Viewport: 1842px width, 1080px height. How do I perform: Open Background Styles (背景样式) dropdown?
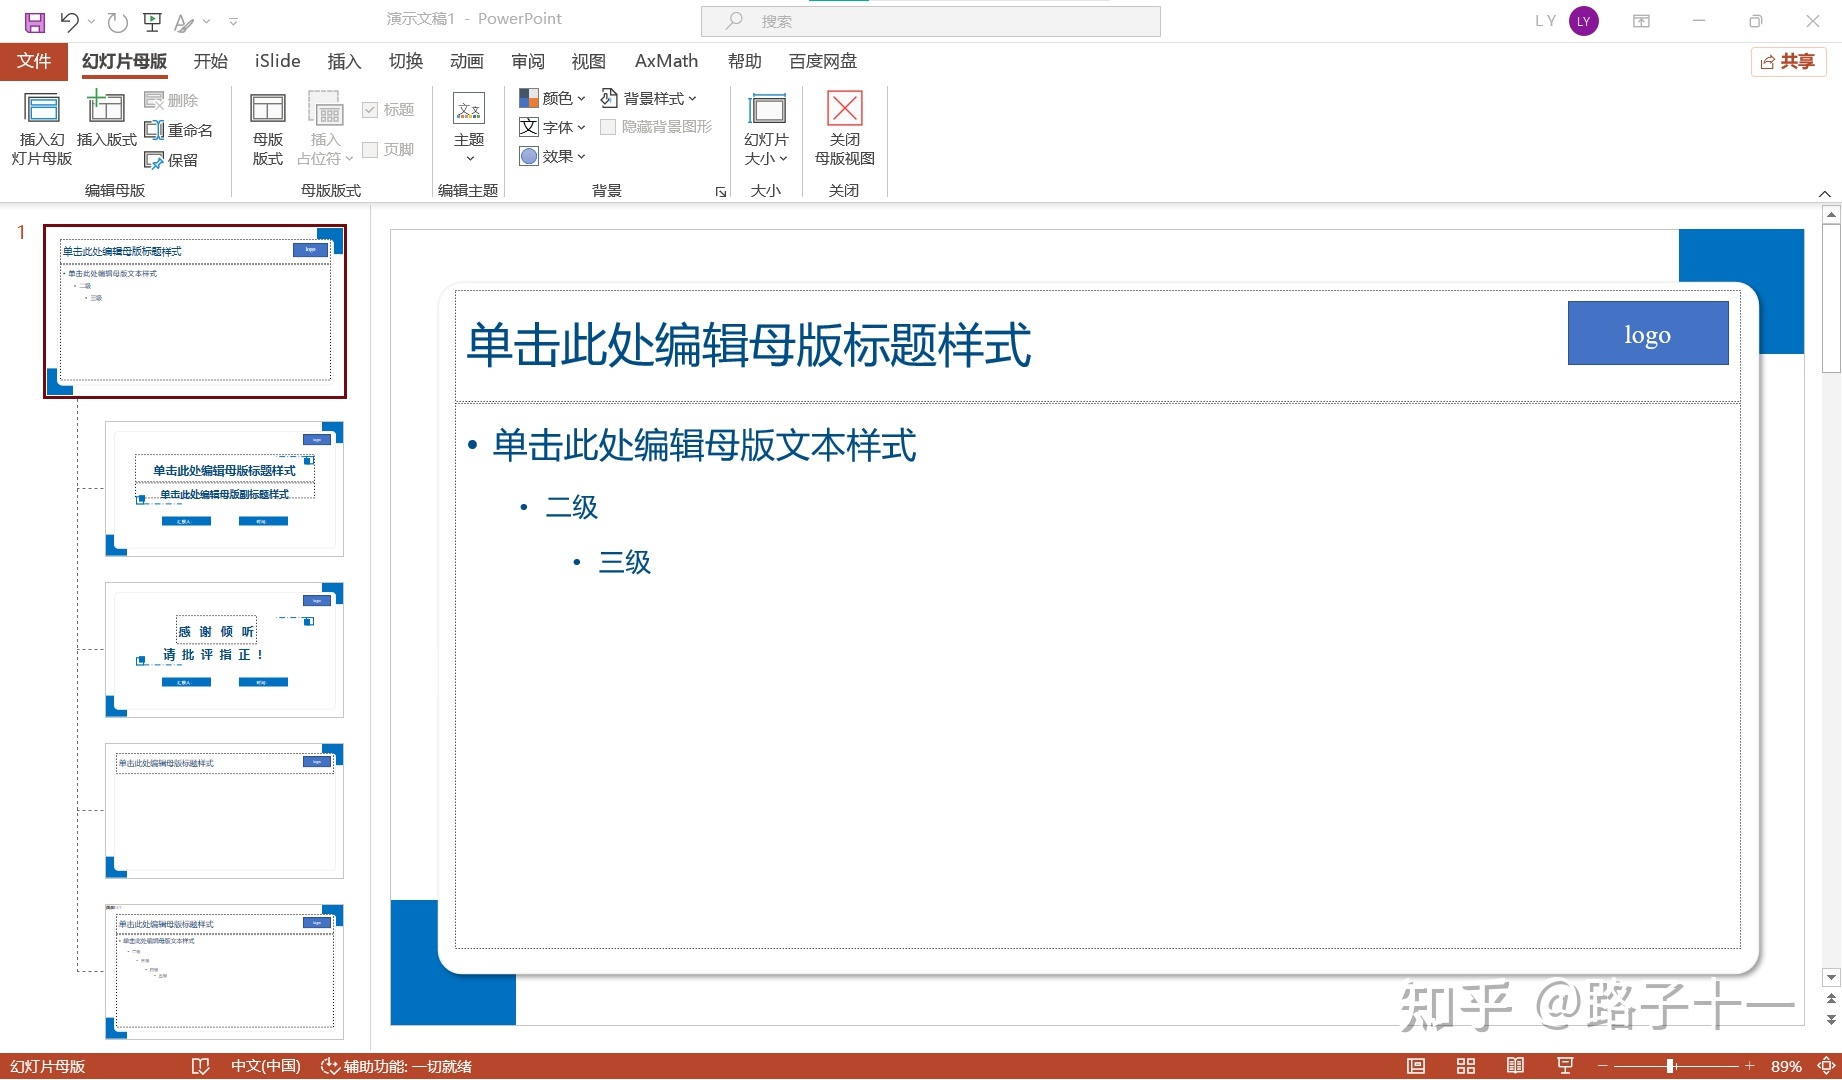(x=648, y=98)
